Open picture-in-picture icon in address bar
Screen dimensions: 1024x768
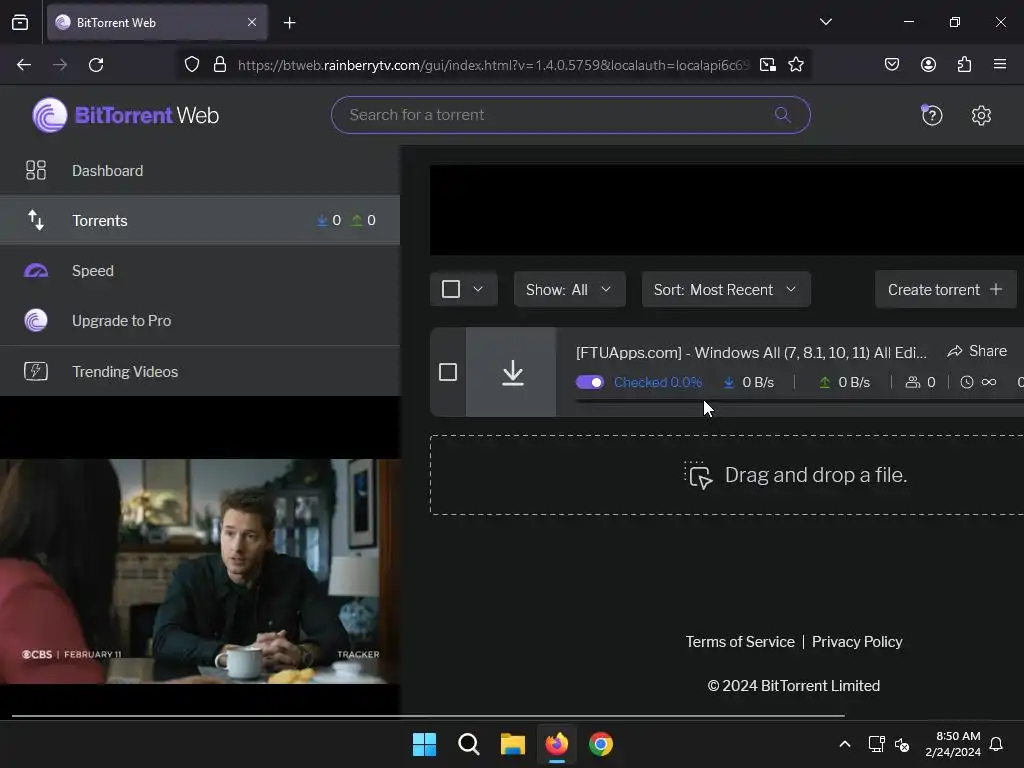click(767, 65)
